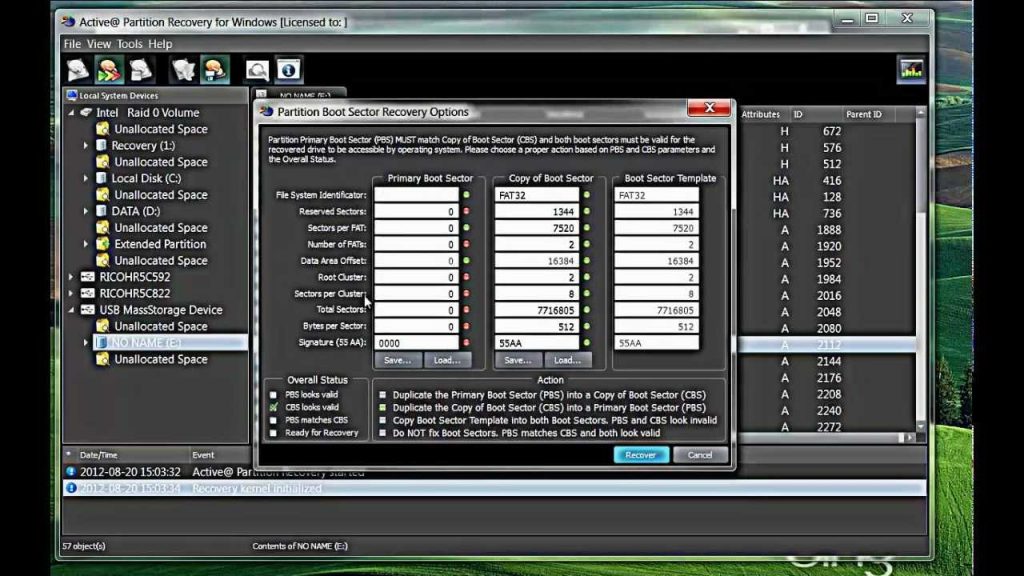
Task: Click the bar chart icon in the toolbar
Action: click(x=911, y=70)
